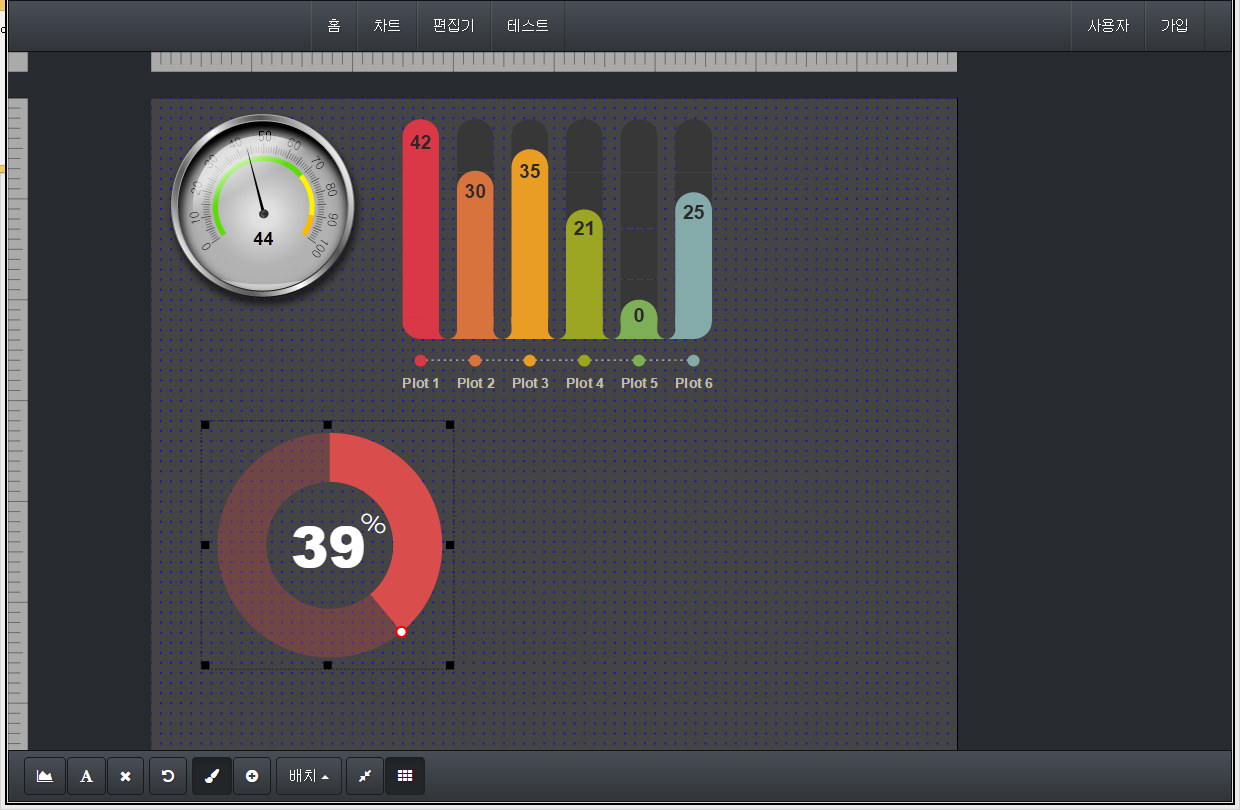Open the 홈 menu item
Image resolution: width=1240 pixels, height=810 pixels.
[334, 26]
